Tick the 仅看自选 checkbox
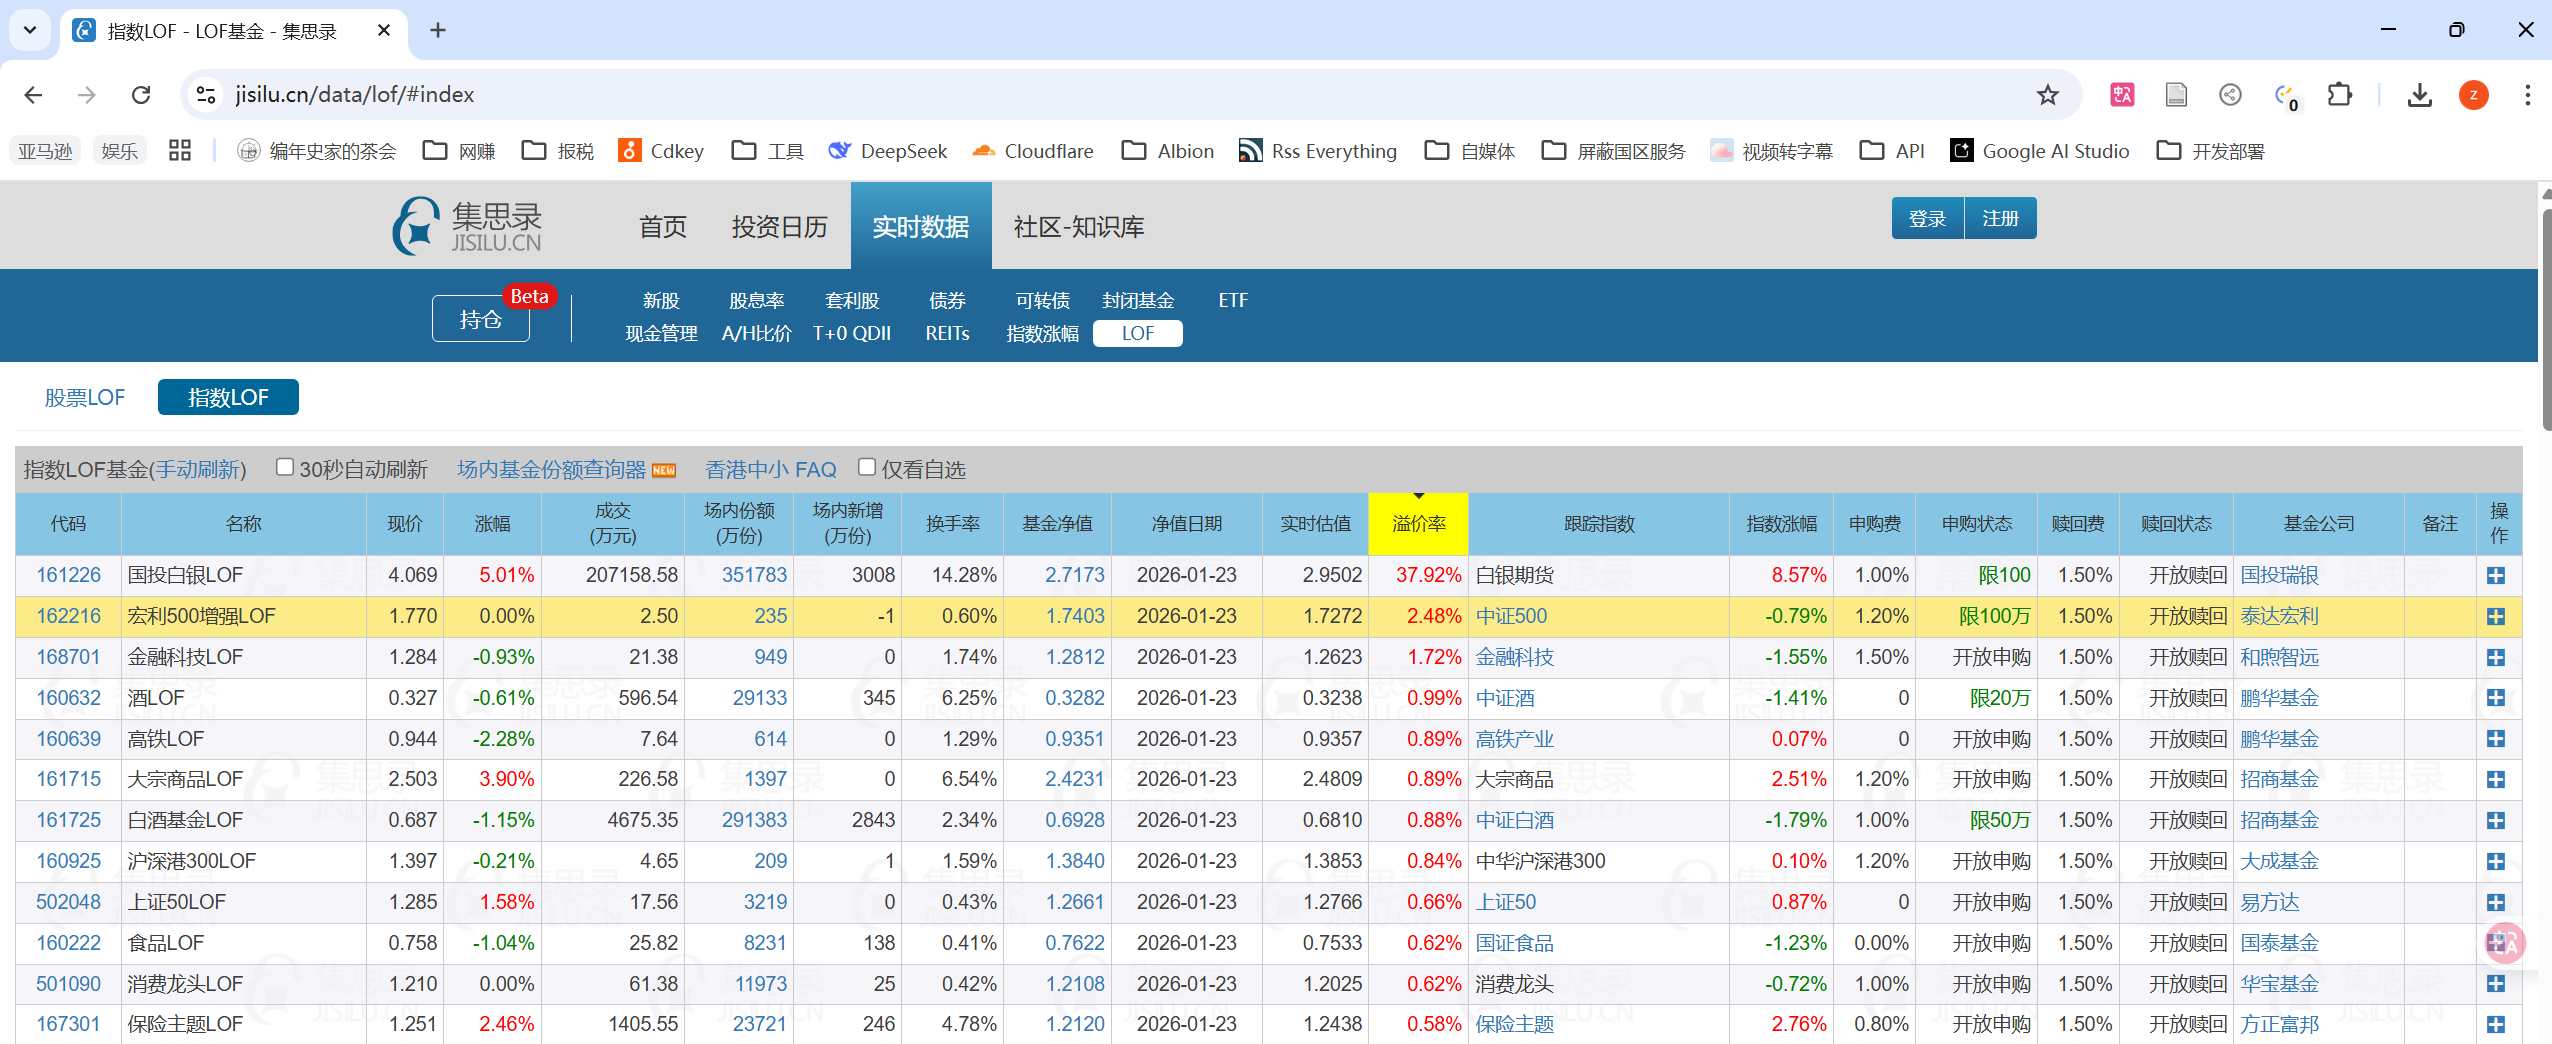The height and width of the screenshot is (1044, 2552). [x=867, y=467]
